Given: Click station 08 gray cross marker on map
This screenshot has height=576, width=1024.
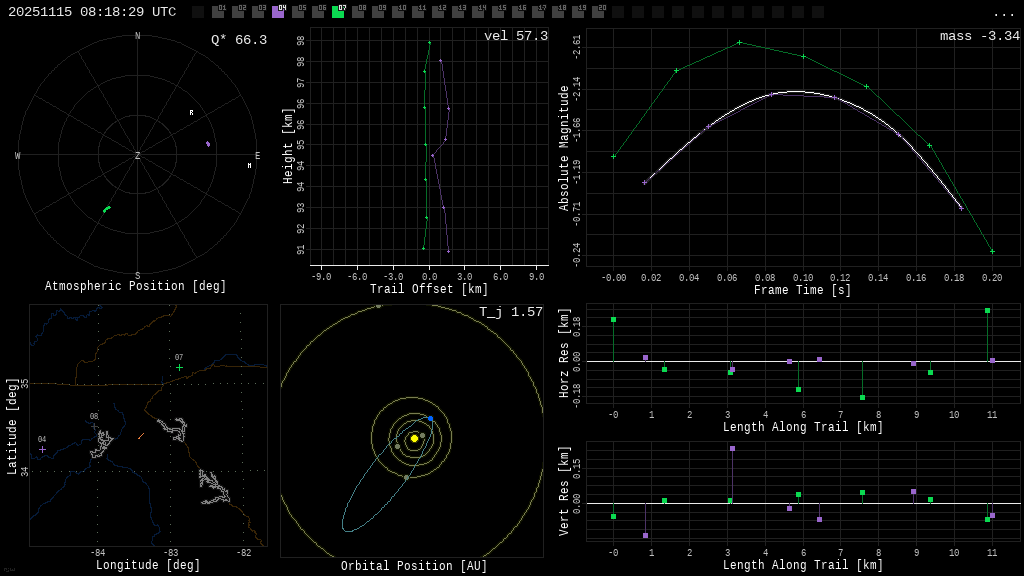Looking at the screenshot, I should coord(95,426).
